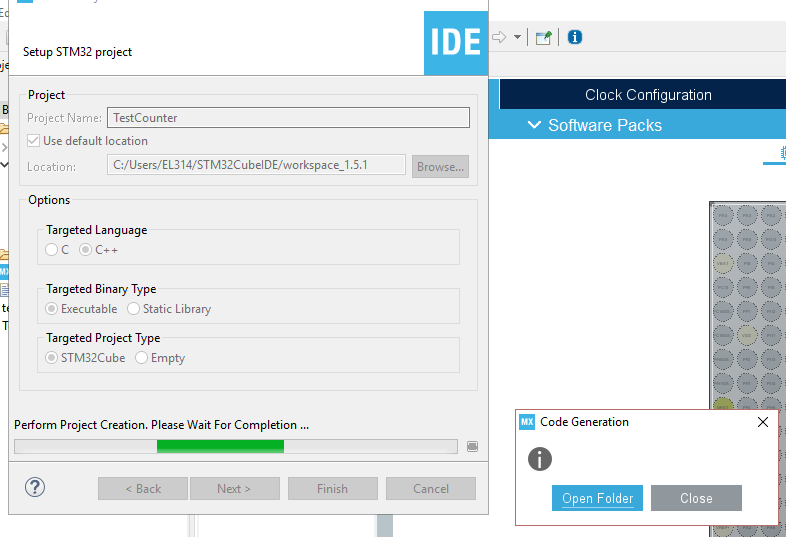This screenshot has width=786, height=537.
Task: Toggle the Use default location checkbox
Action: click(x=34, y=141)
